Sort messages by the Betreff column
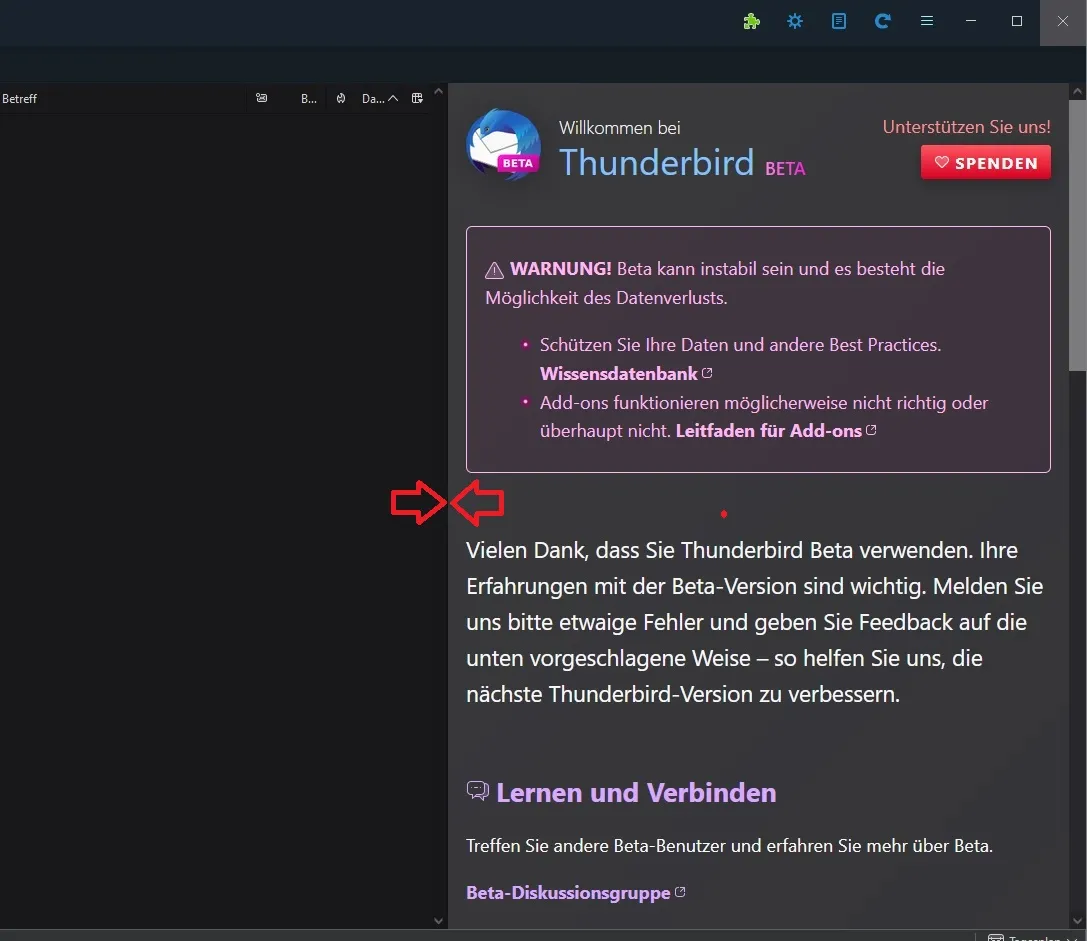1087x941 pixels. coord(19,98)
